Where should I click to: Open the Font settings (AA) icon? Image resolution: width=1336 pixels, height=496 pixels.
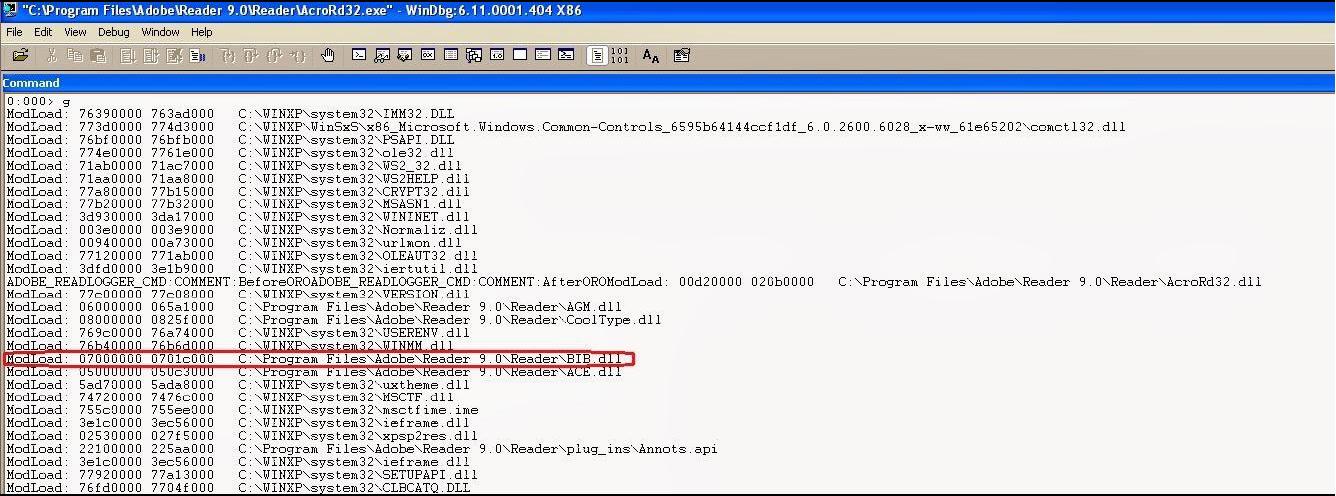[x=651, y=56]
